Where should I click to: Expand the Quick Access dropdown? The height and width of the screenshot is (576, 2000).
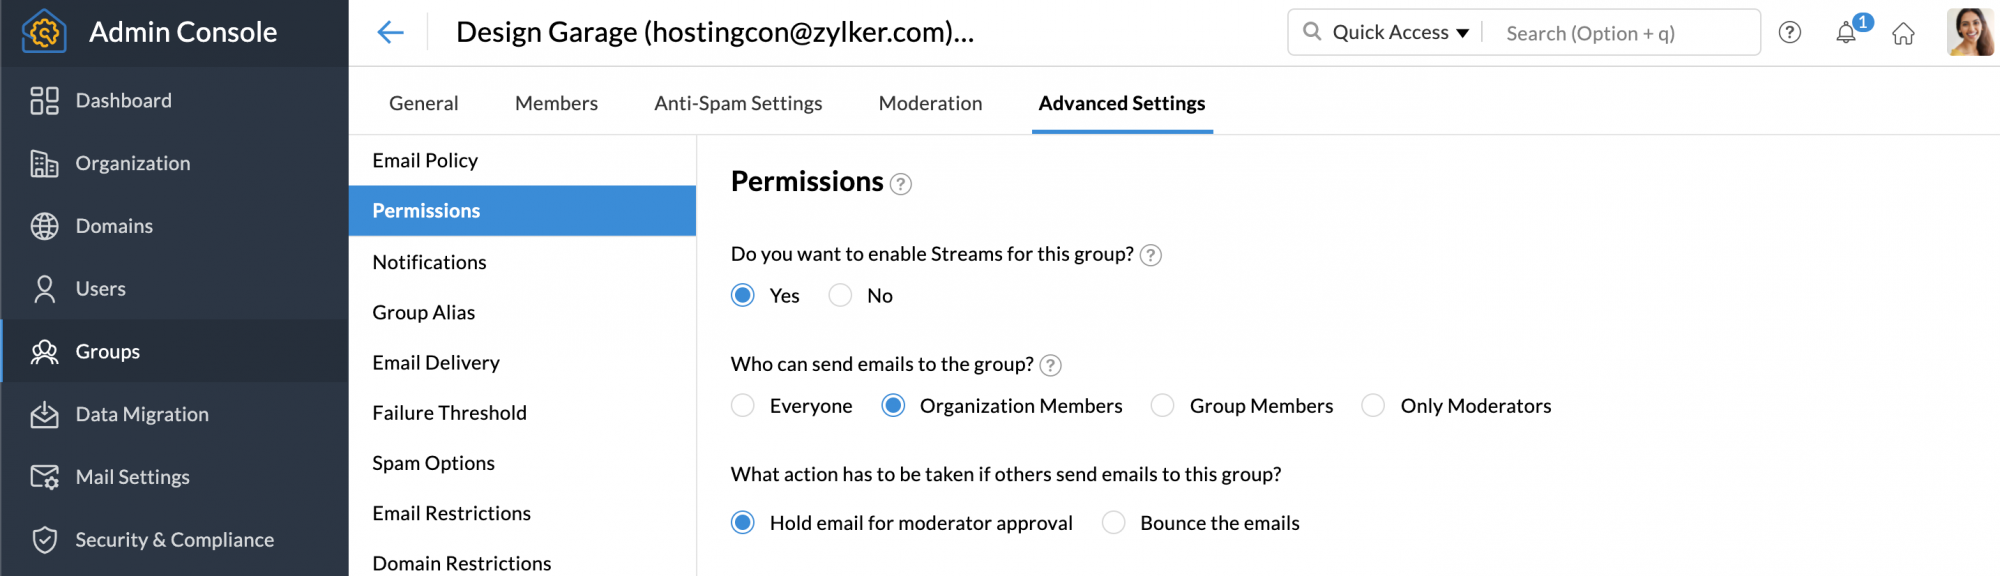(x=1399, y=33)
